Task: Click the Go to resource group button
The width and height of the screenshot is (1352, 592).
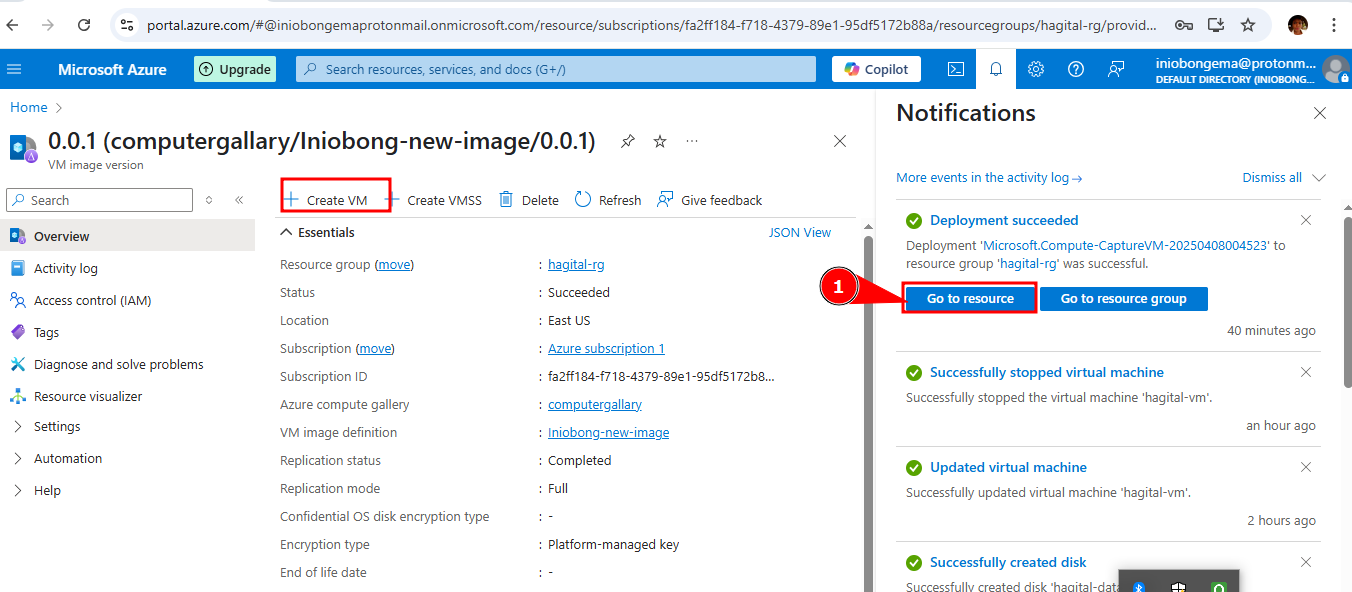Action: (1124, 298)
